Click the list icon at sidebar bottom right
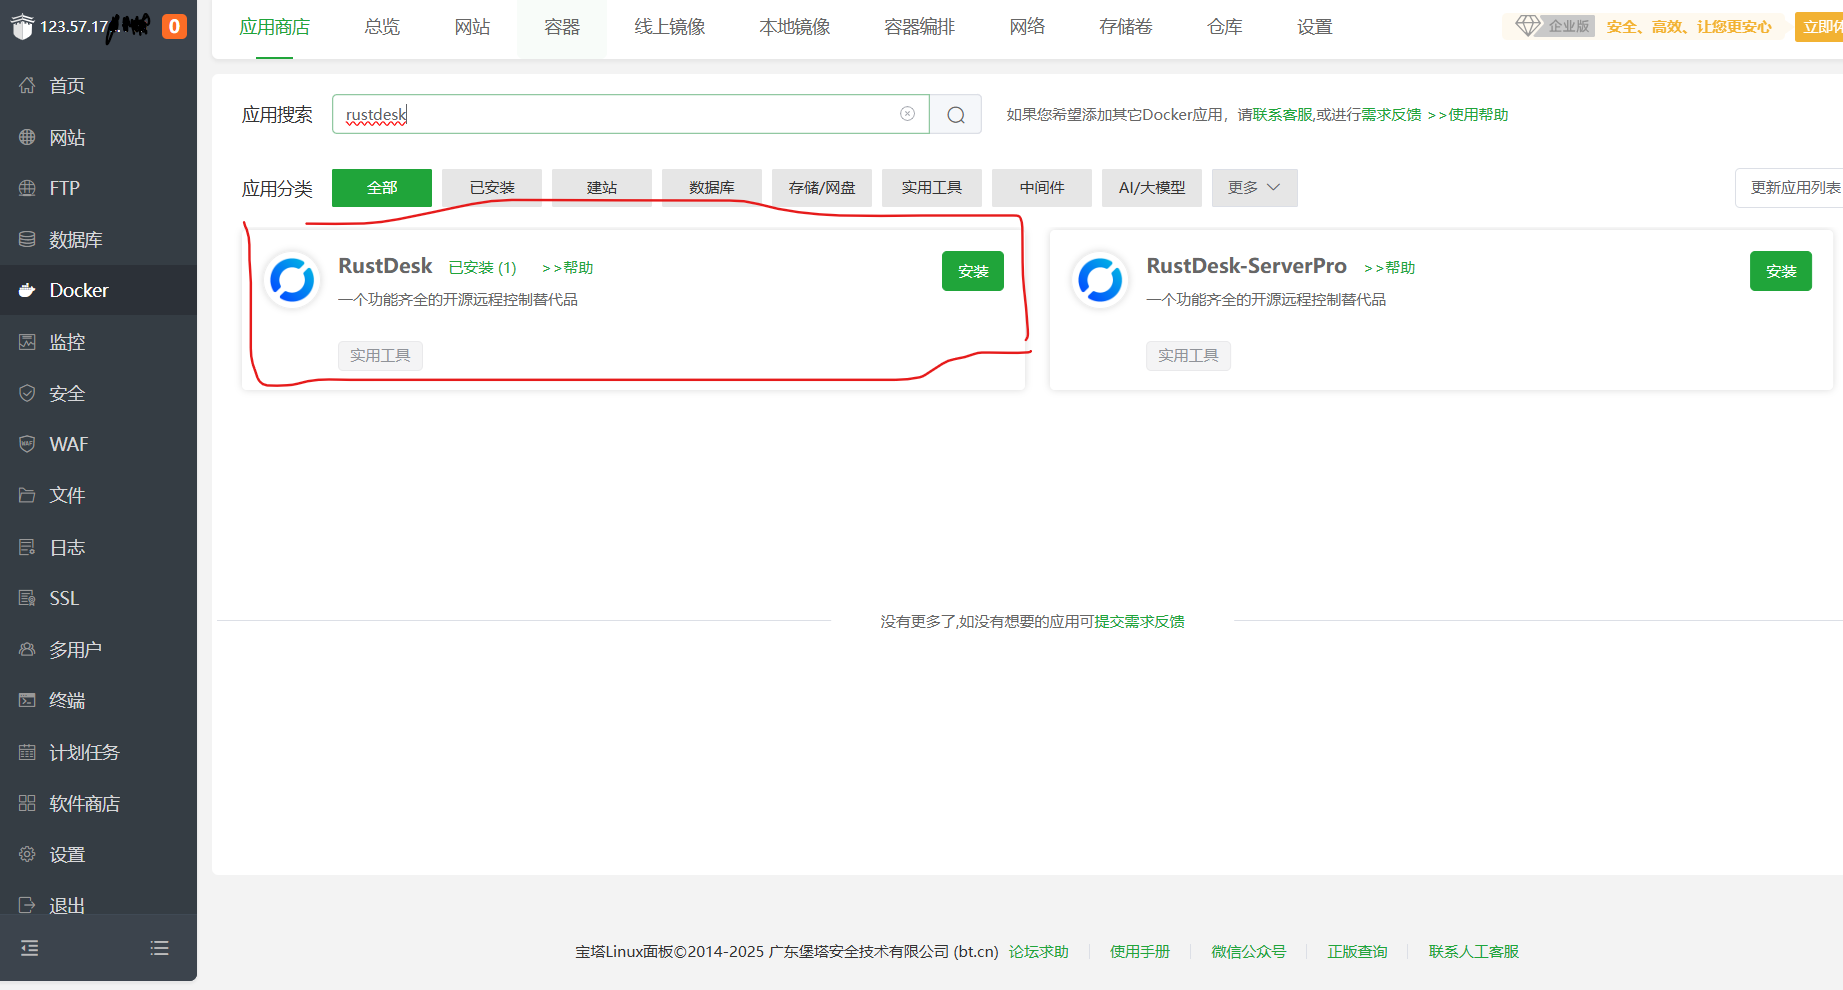The height and width of the screenshot is (990, 1843). point(159,948)
